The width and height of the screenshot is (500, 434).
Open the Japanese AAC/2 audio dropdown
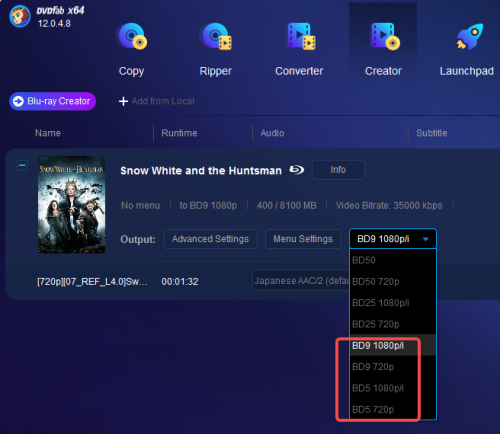pos(301,281)
